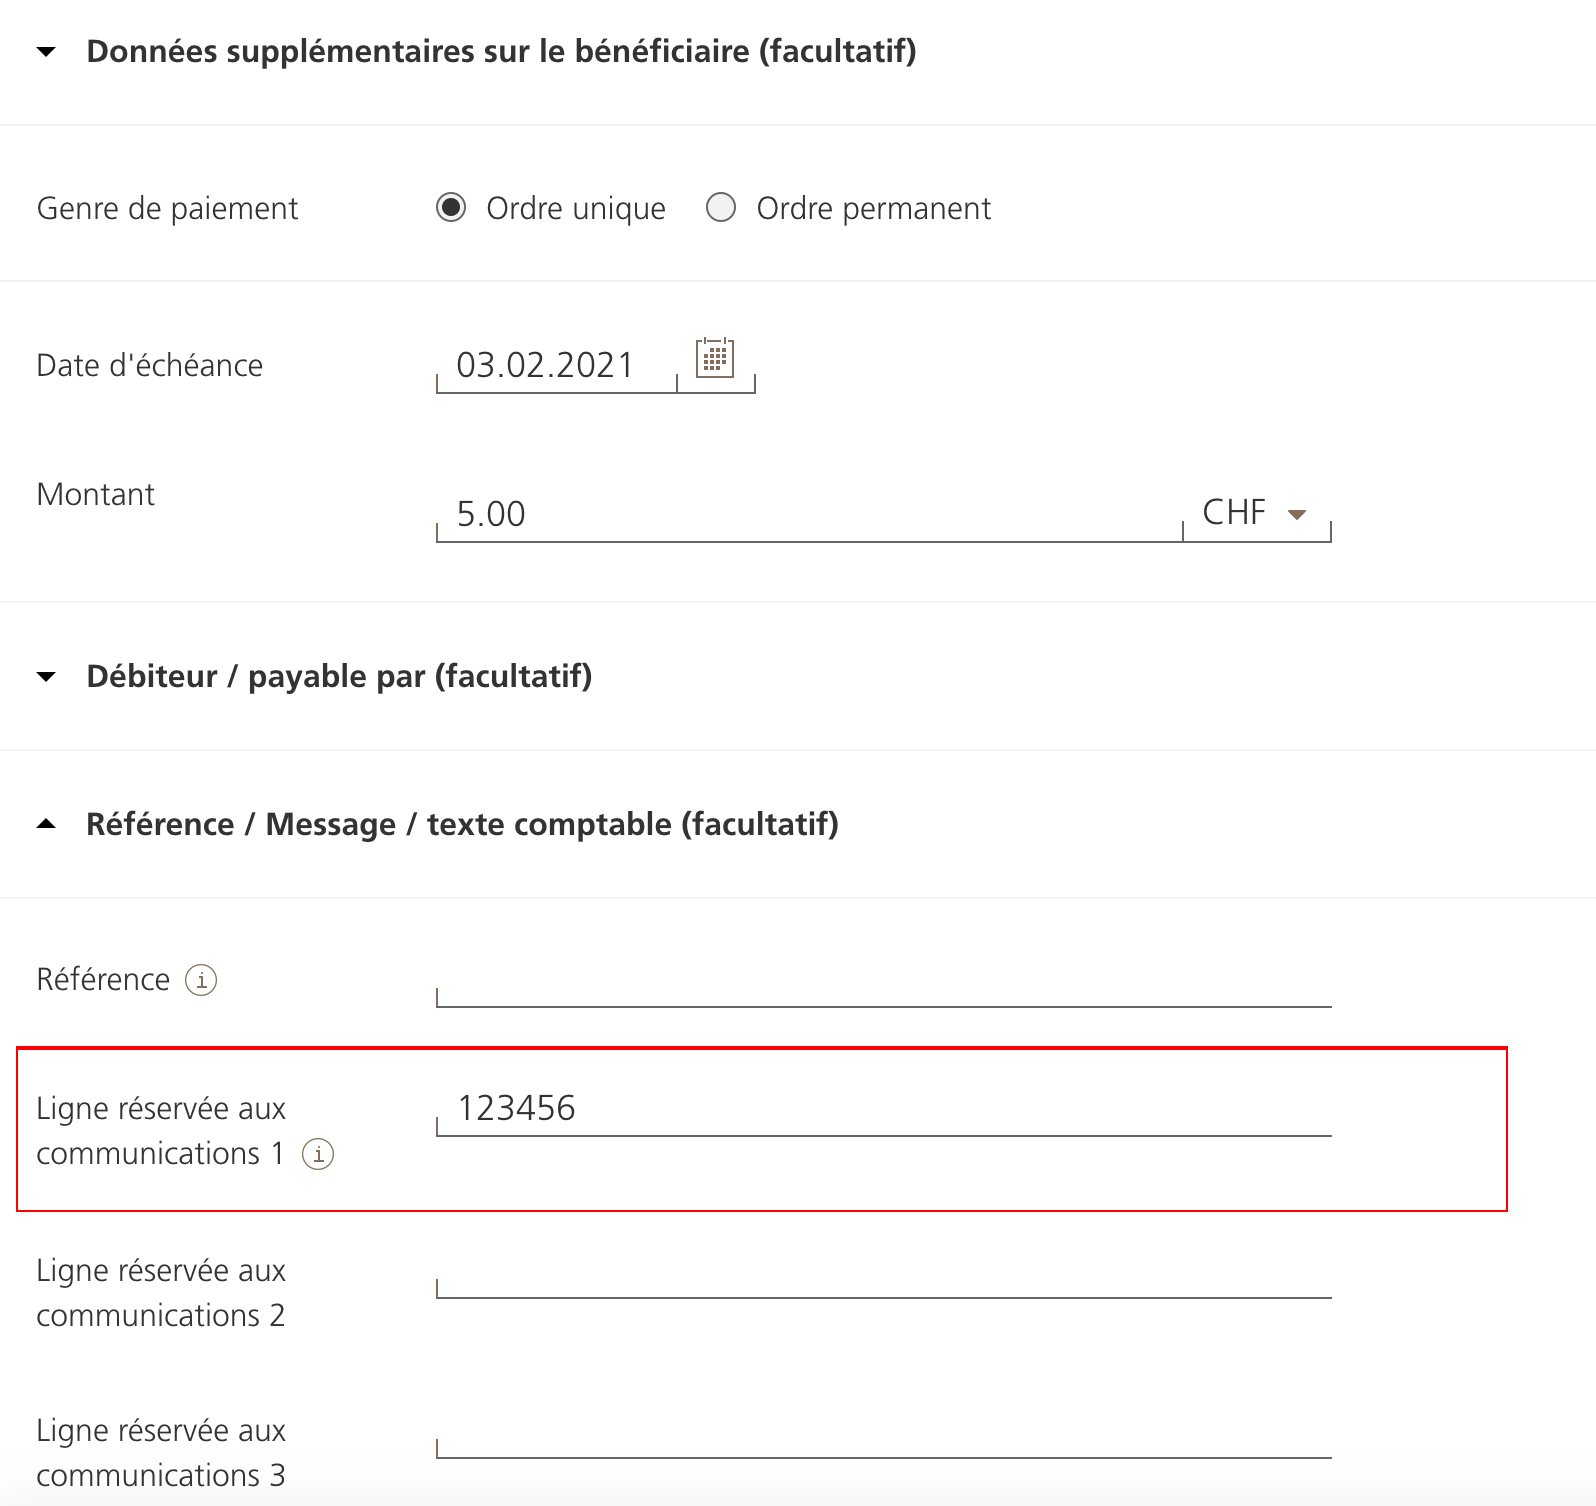Click the Données supplémentaires heading text
This screenshot has width=1596, height=1506.
[x=501, y=52]
